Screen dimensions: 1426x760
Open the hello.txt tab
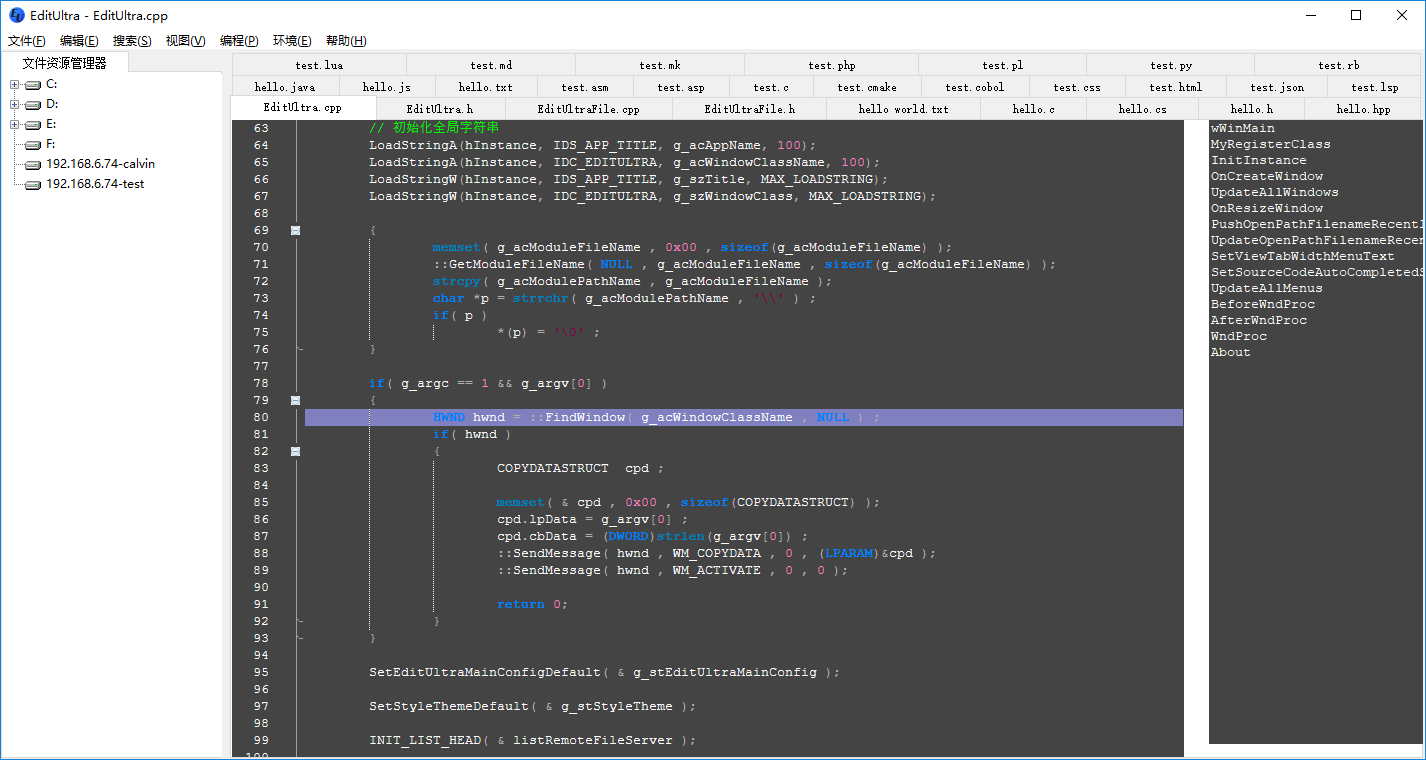(x=486, y=87)
